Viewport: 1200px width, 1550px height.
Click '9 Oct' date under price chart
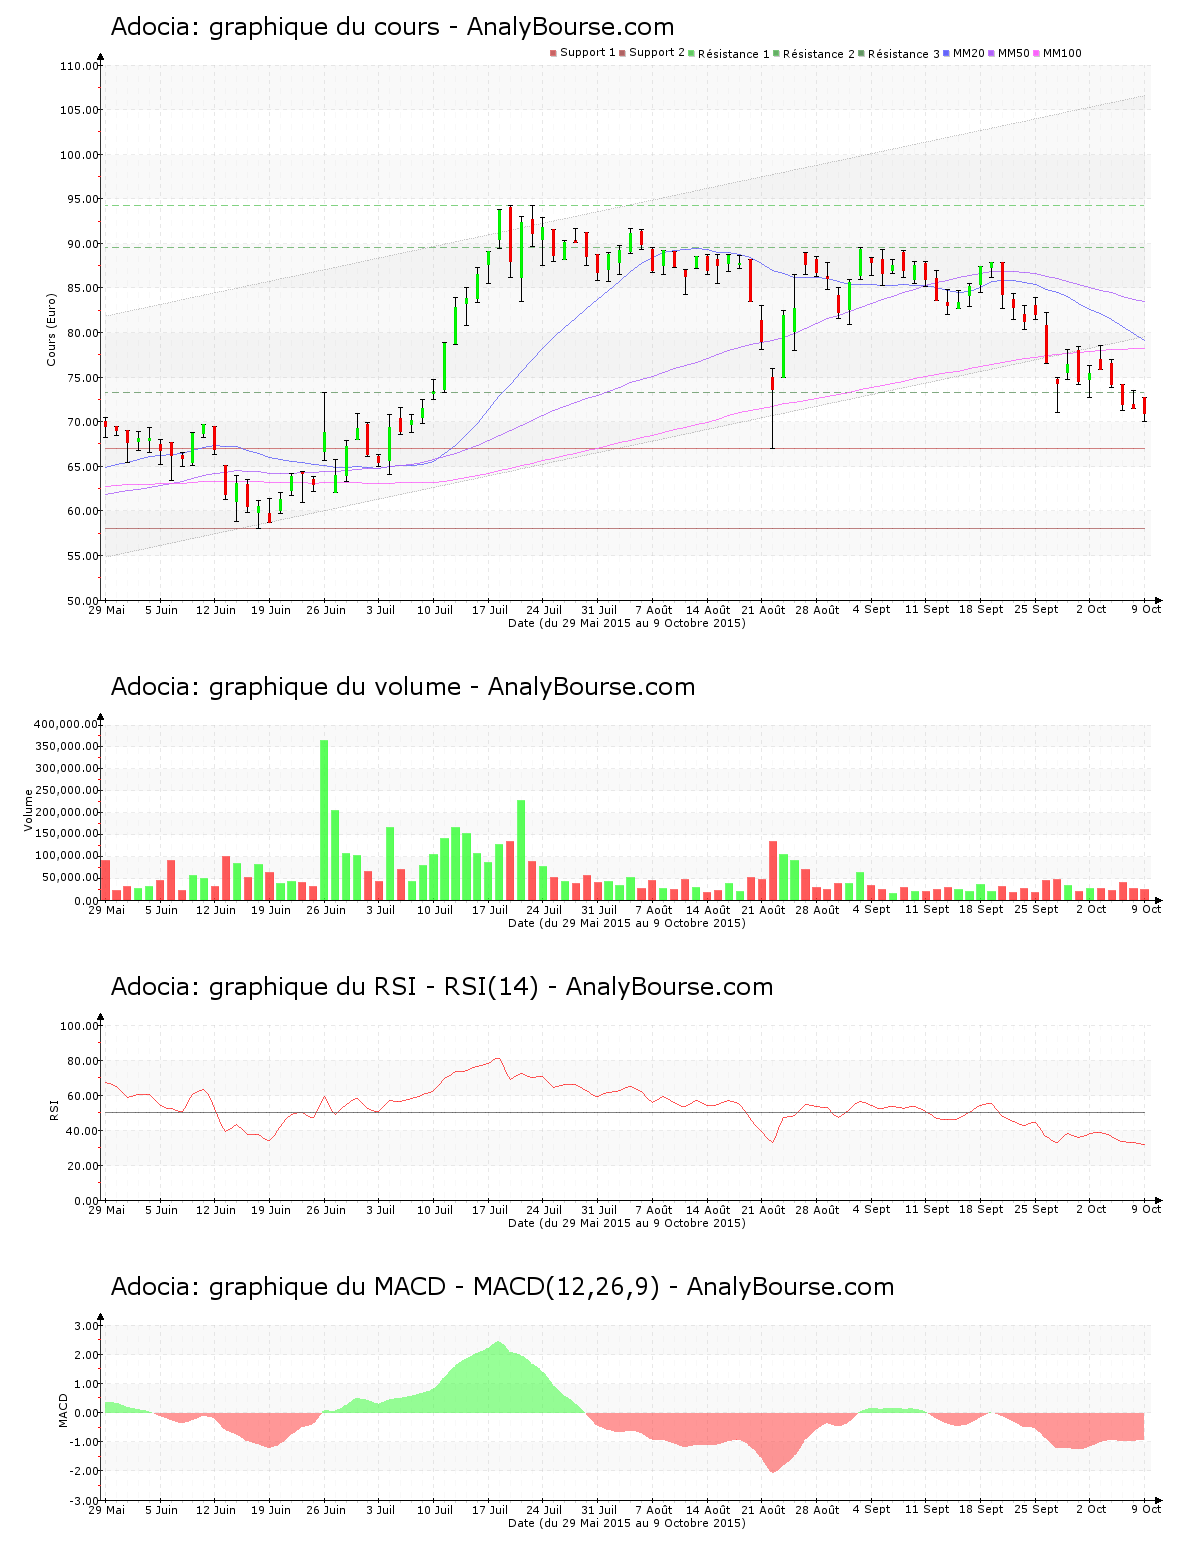1146,610
